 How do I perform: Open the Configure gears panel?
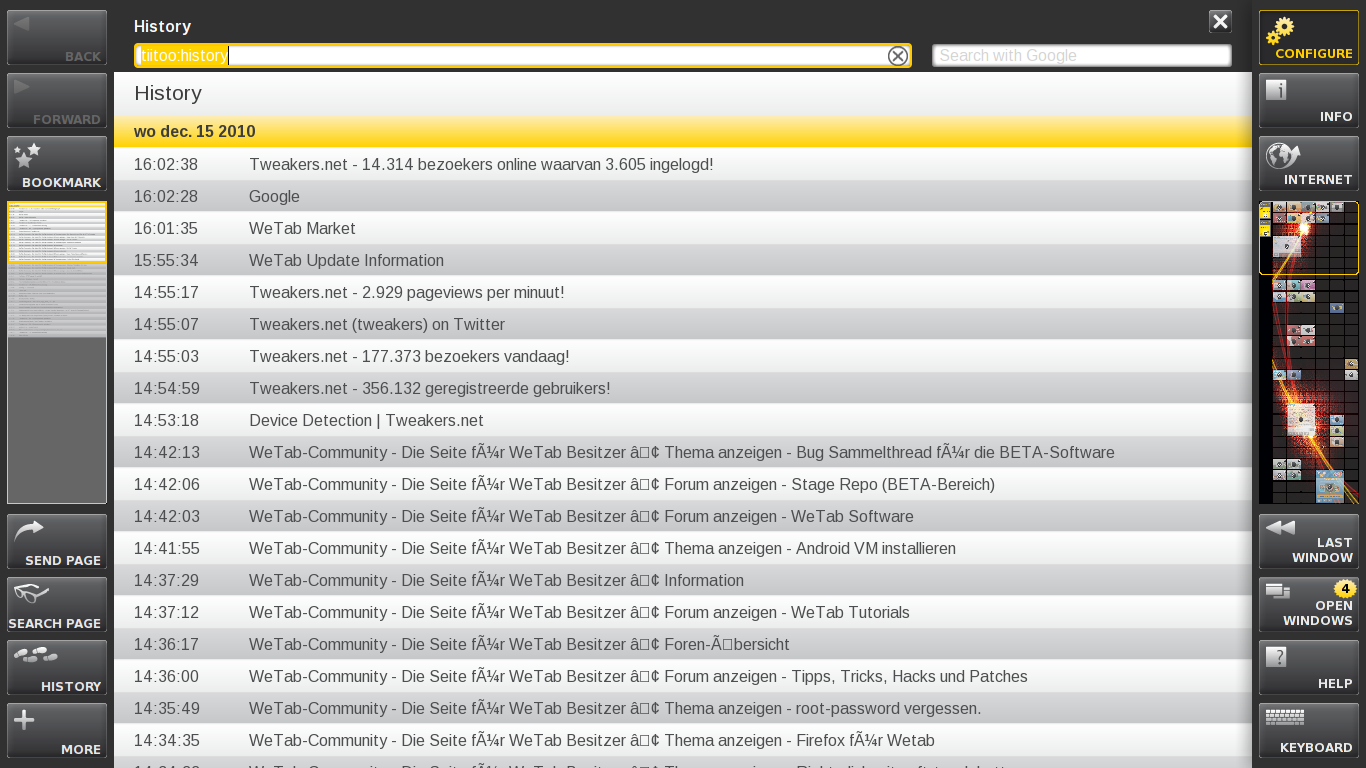(1309, 38)
